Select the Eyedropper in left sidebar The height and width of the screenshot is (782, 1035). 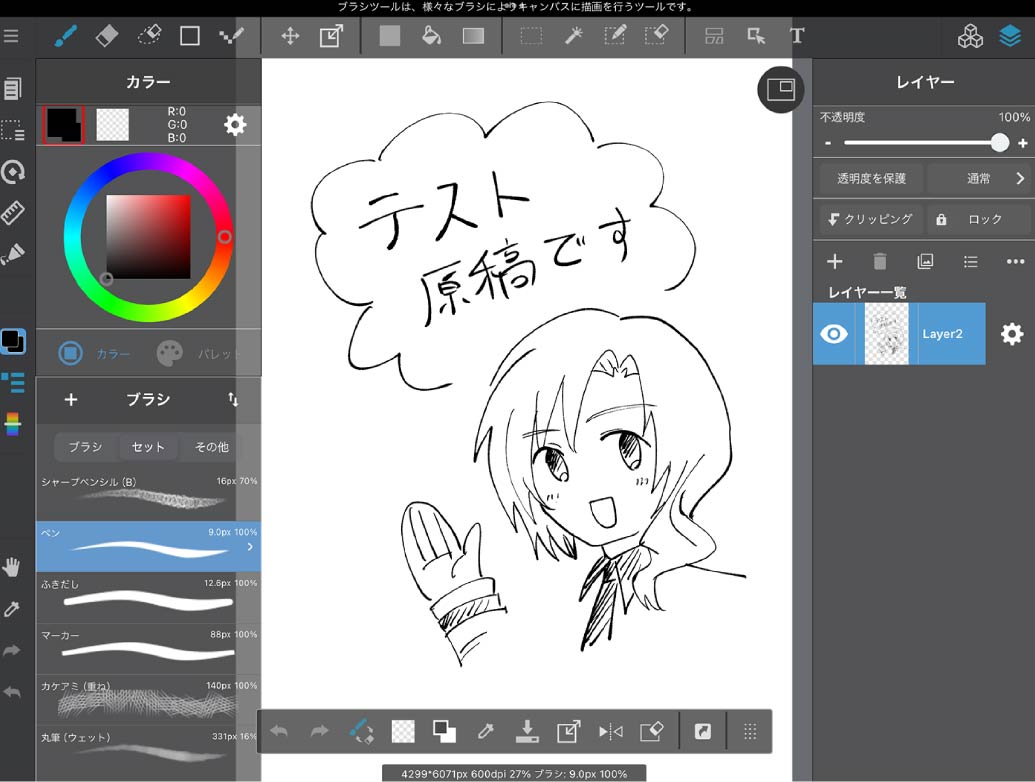coord(13,609)
